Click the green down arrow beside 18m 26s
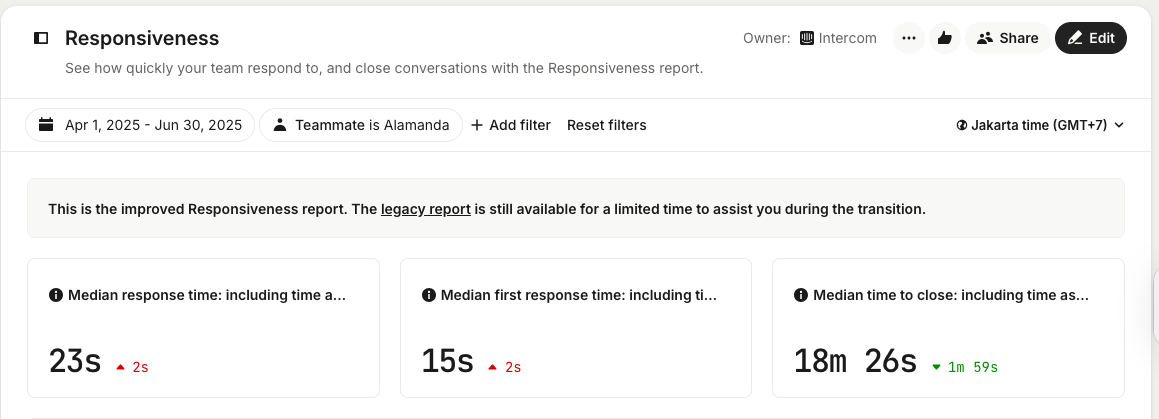Screen dimensions: 1159x419 (936, 367)
